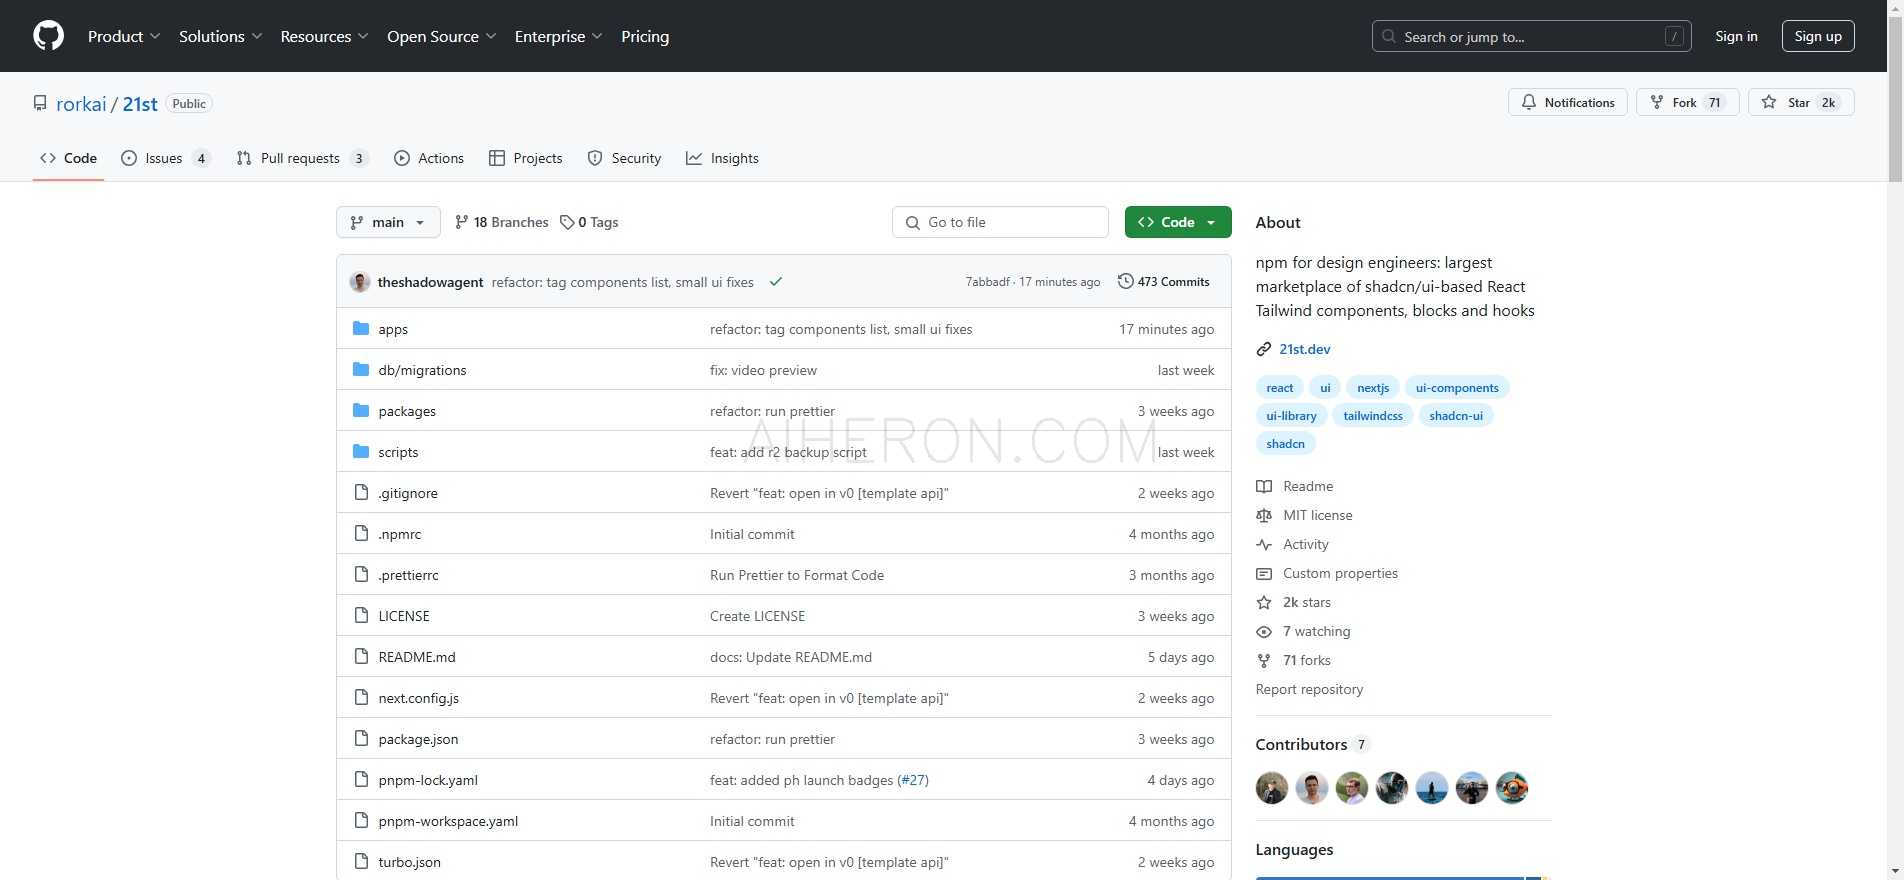Fork the repository
The image size is (1904, 880).
click(1688, 102)
